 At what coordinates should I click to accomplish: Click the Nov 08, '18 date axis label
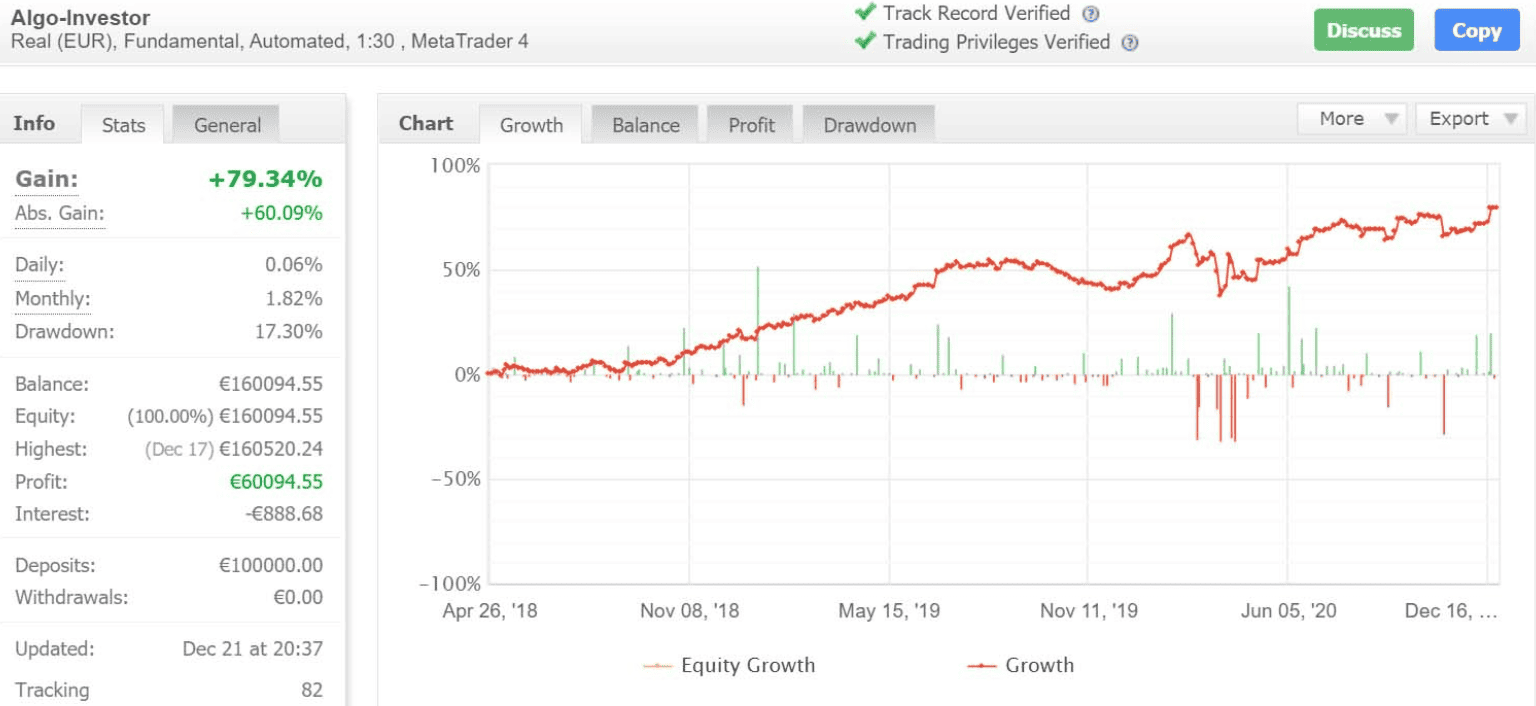pos(689,611)
